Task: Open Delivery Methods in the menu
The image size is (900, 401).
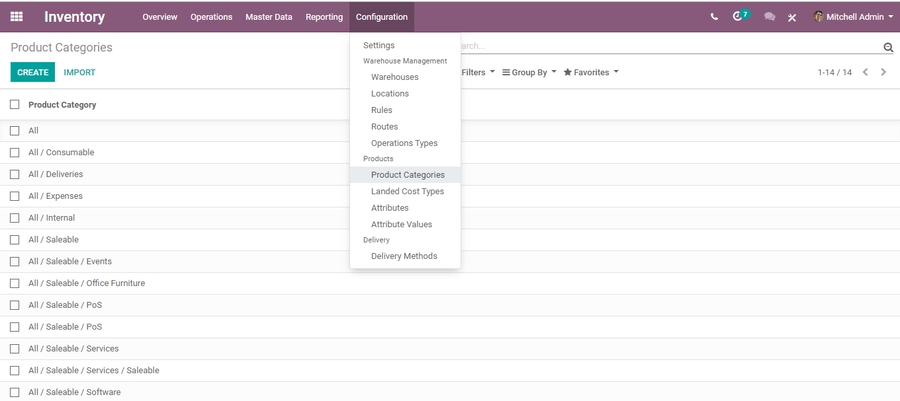Action: tap(404, 256)
